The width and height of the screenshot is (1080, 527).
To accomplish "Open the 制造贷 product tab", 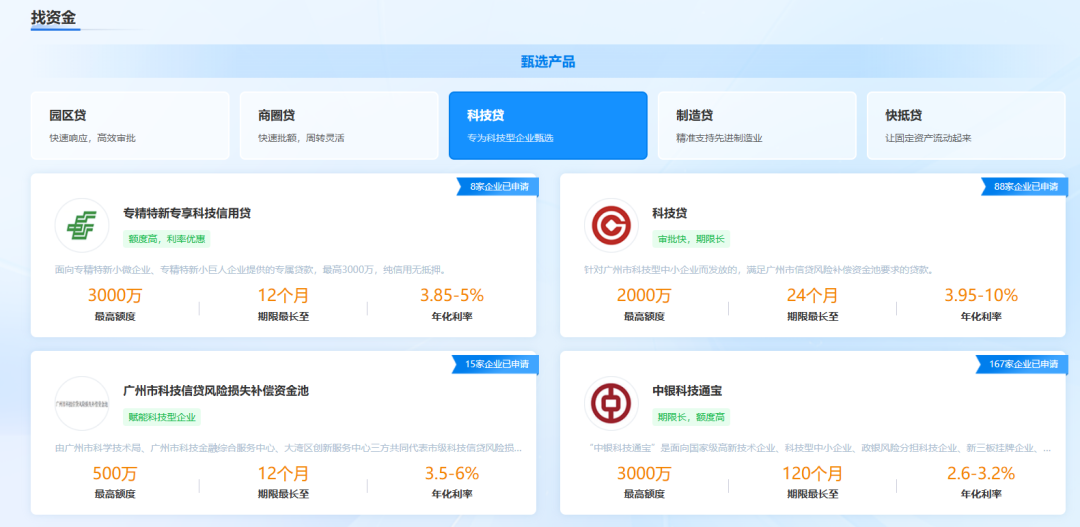I will point(757,125).
